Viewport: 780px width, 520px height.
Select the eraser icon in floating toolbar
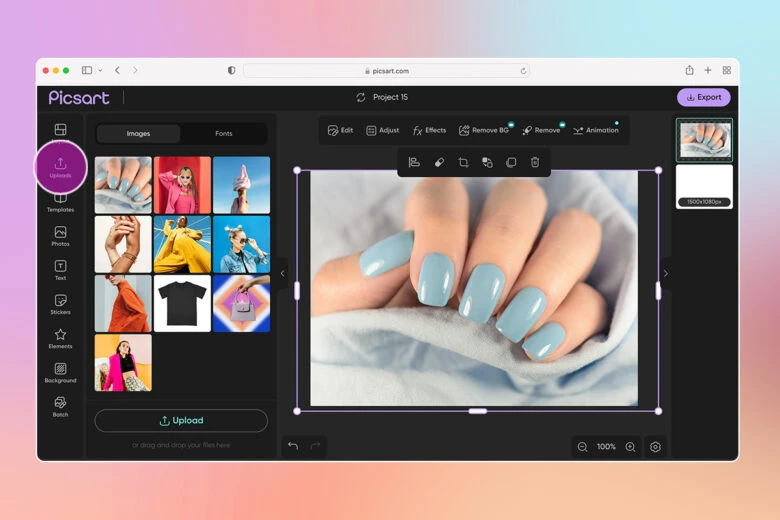coord(439,162)
